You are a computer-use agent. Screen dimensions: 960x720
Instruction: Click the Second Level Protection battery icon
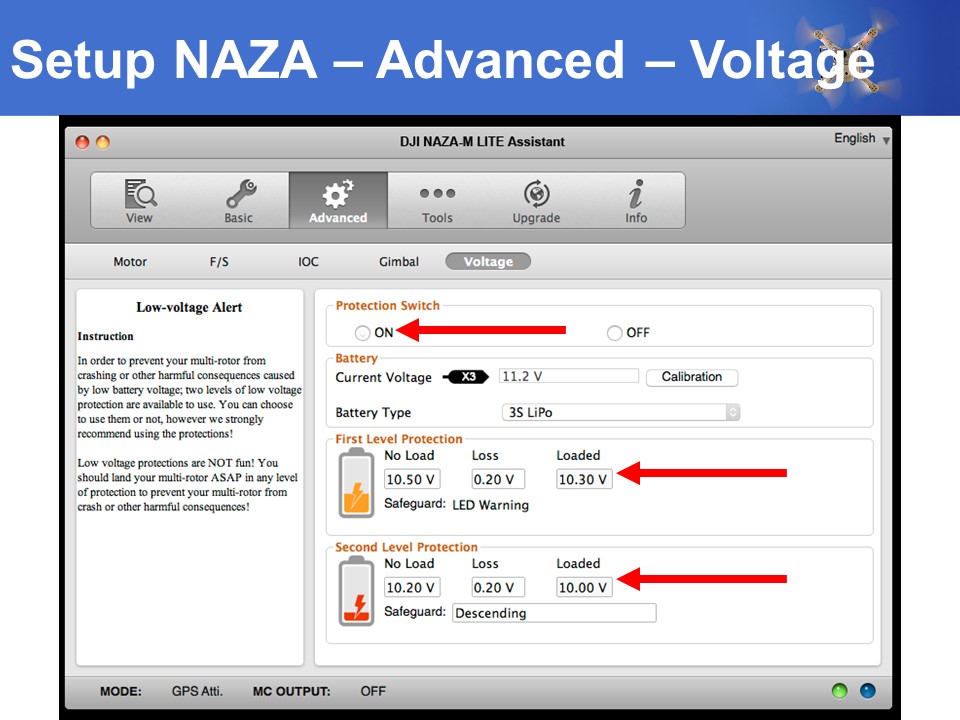point(356,591)
